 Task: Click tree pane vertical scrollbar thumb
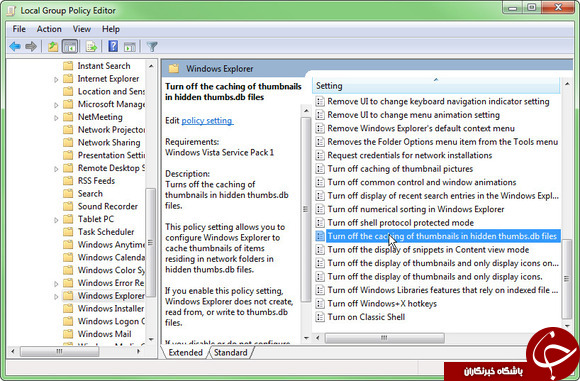coord(151,243)
